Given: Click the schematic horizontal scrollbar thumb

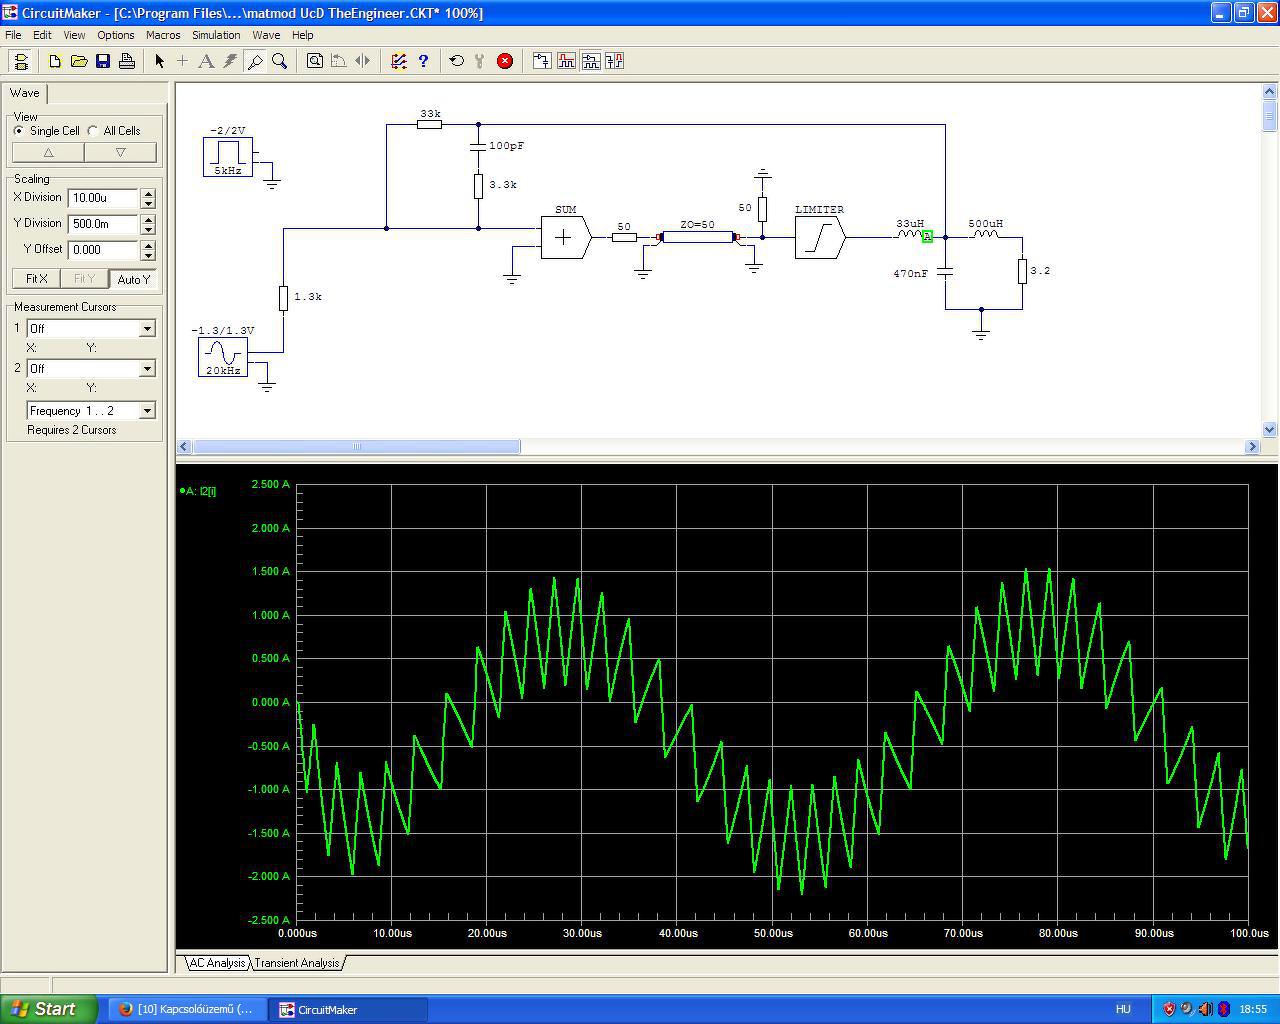Looking at the screenshot, I should [x=356, y=447].
